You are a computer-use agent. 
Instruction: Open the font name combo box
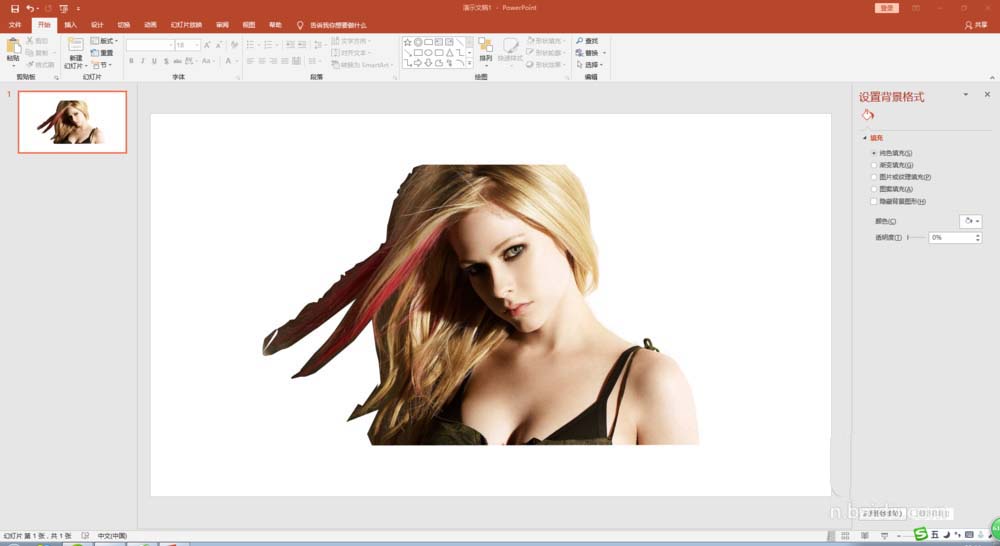[150, 45]
